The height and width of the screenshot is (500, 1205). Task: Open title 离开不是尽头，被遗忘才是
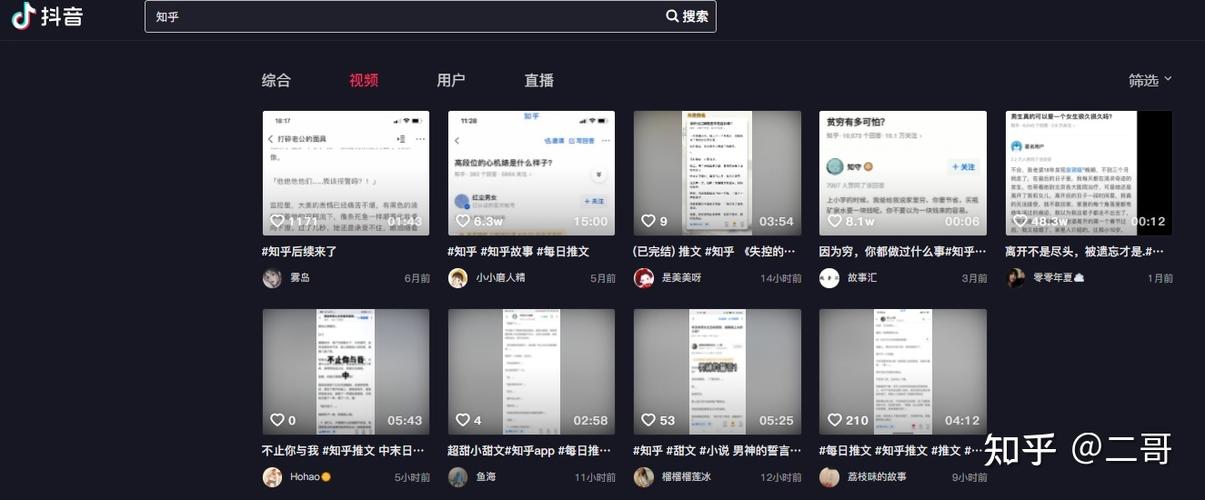coord(1085,251)
